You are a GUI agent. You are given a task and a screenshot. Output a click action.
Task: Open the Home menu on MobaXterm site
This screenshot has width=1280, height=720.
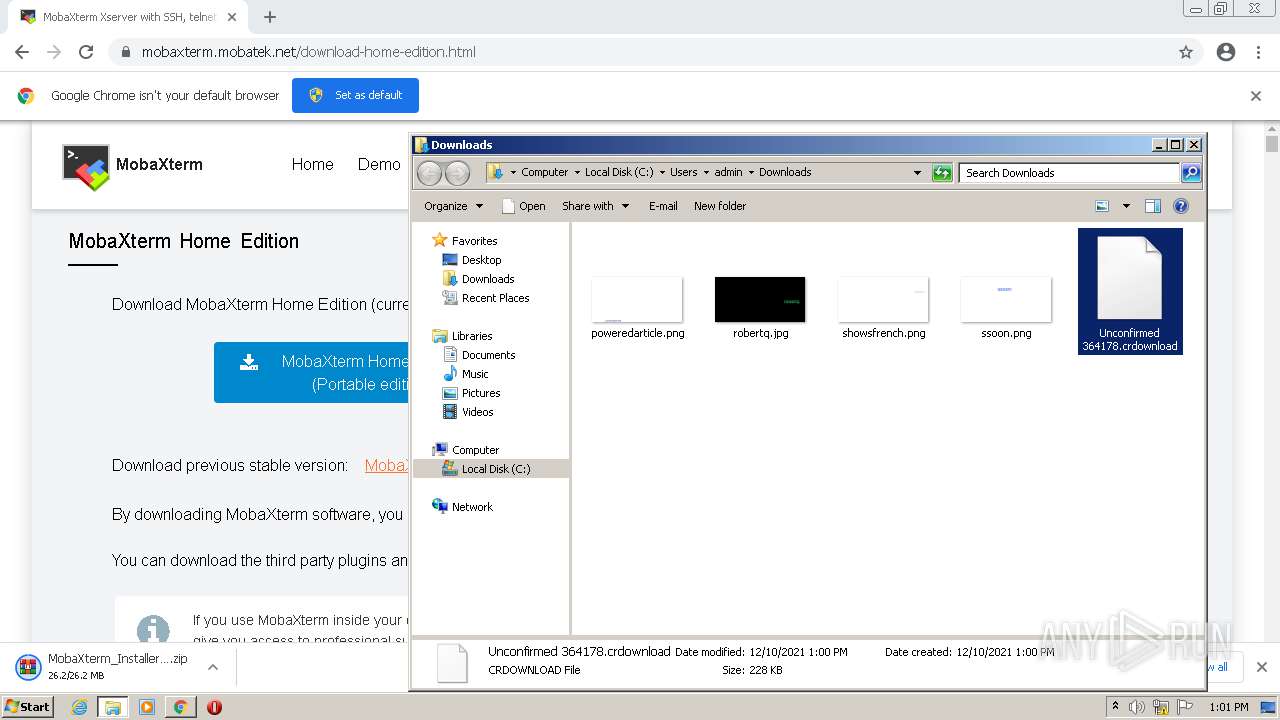point(312,164)
